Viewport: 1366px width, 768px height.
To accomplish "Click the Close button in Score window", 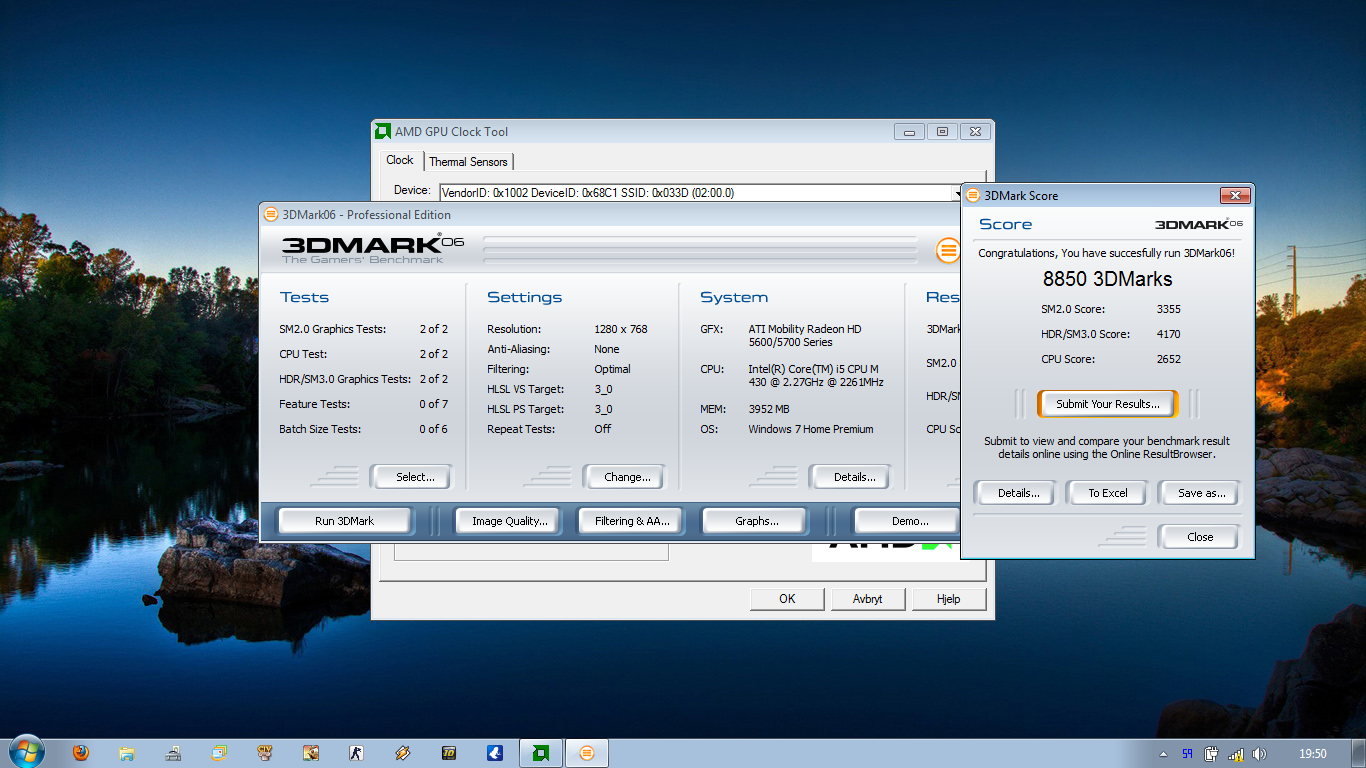I will [x=1200, y=537].
